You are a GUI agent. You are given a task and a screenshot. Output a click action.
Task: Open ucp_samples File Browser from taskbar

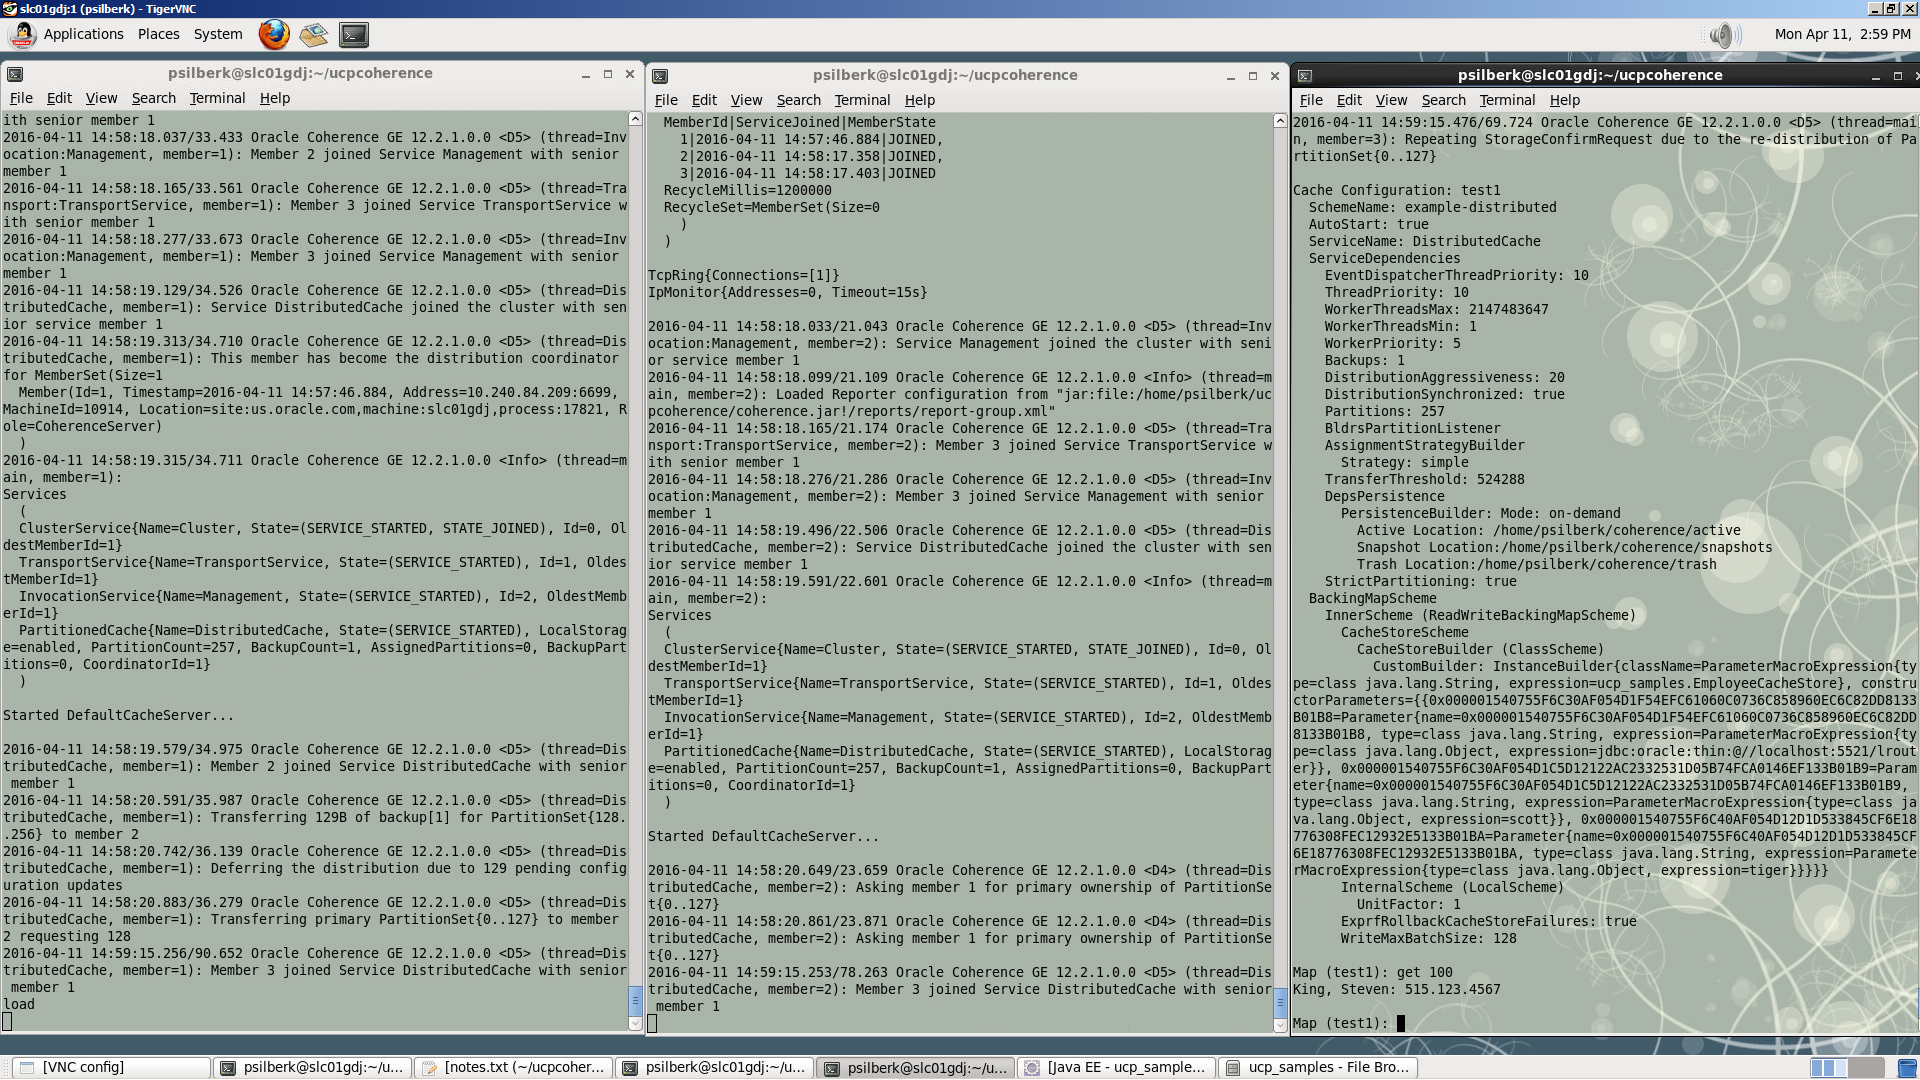point(1318,1067)
